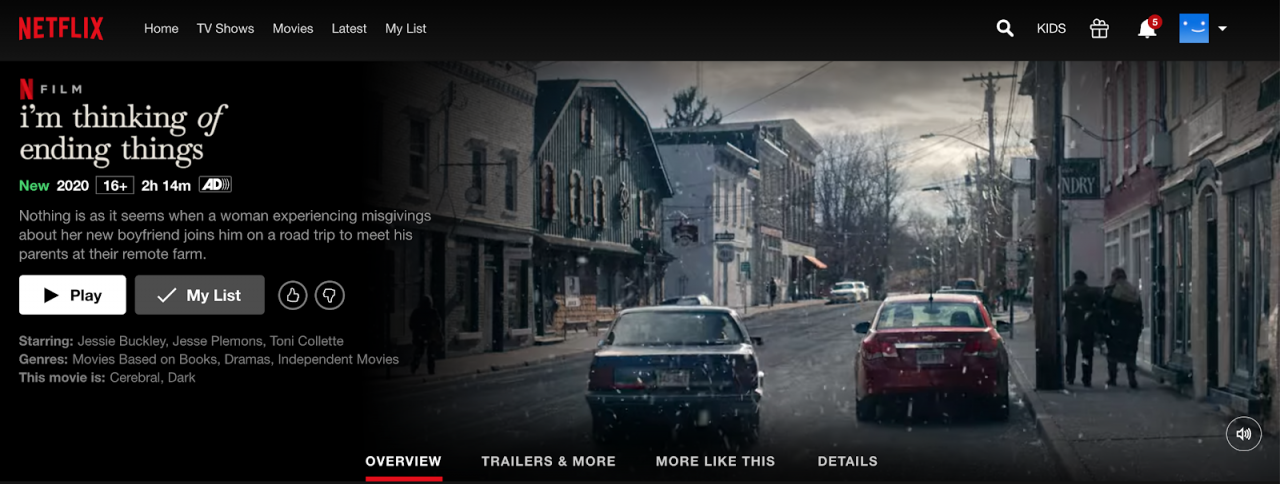
Task: Expand the profile dropdown arrow
Action: tap(1222, 28)
